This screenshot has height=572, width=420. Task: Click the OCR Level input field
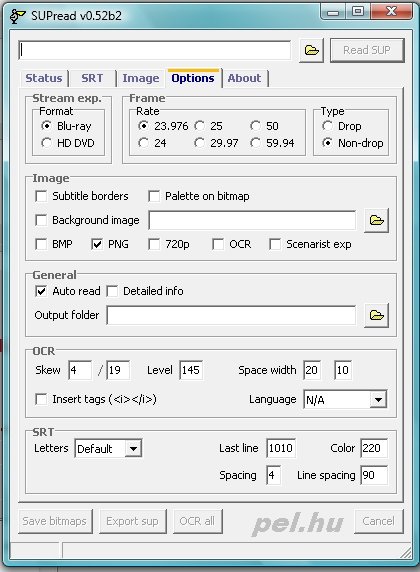191,370
